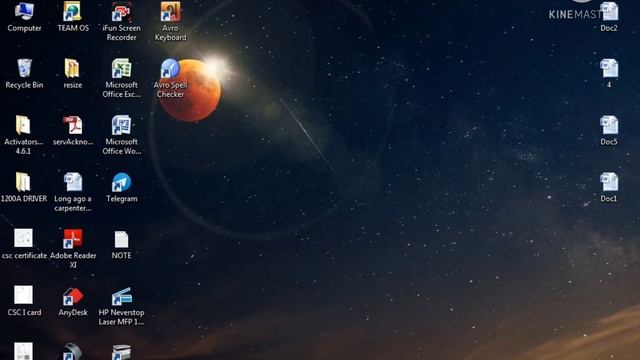Image resolution: width=640 pixels, height=360 pixels.
Task: Click the Microsoft Office Excel shortcut
Action: [121, 78]
